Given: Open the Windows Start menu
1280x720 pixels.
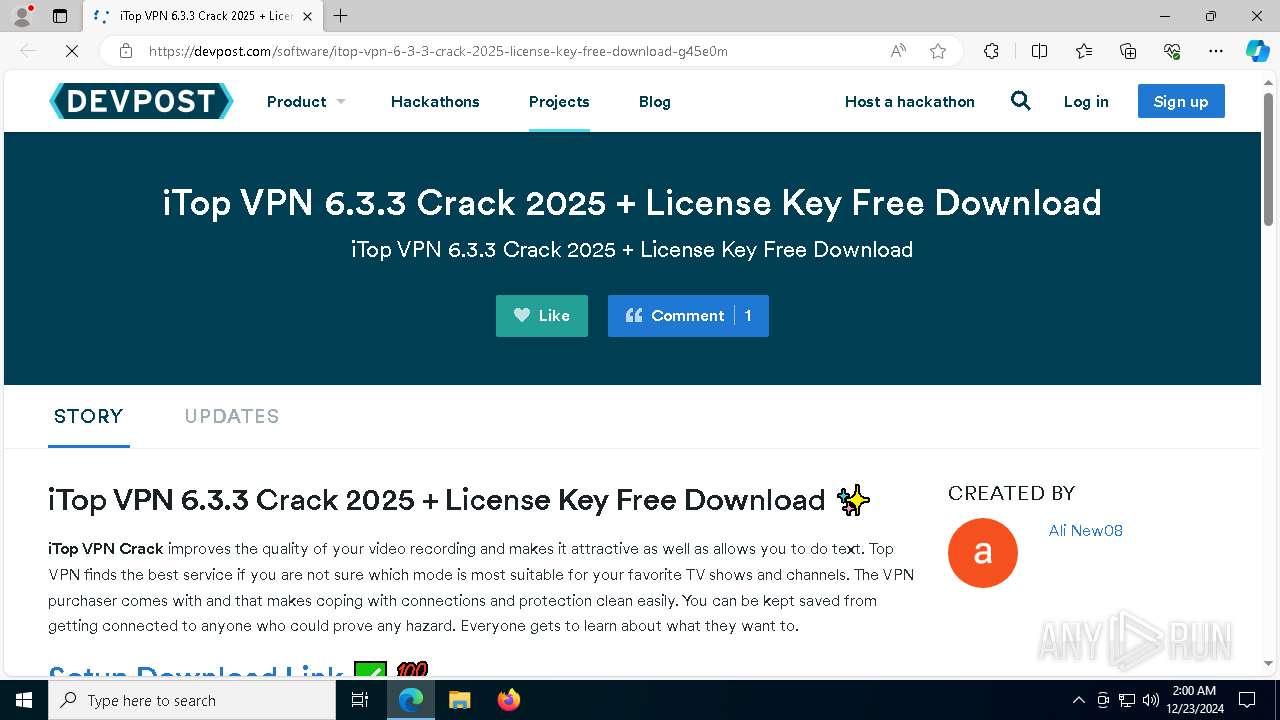Looking at the screenshot, I should tap(24, 700).
